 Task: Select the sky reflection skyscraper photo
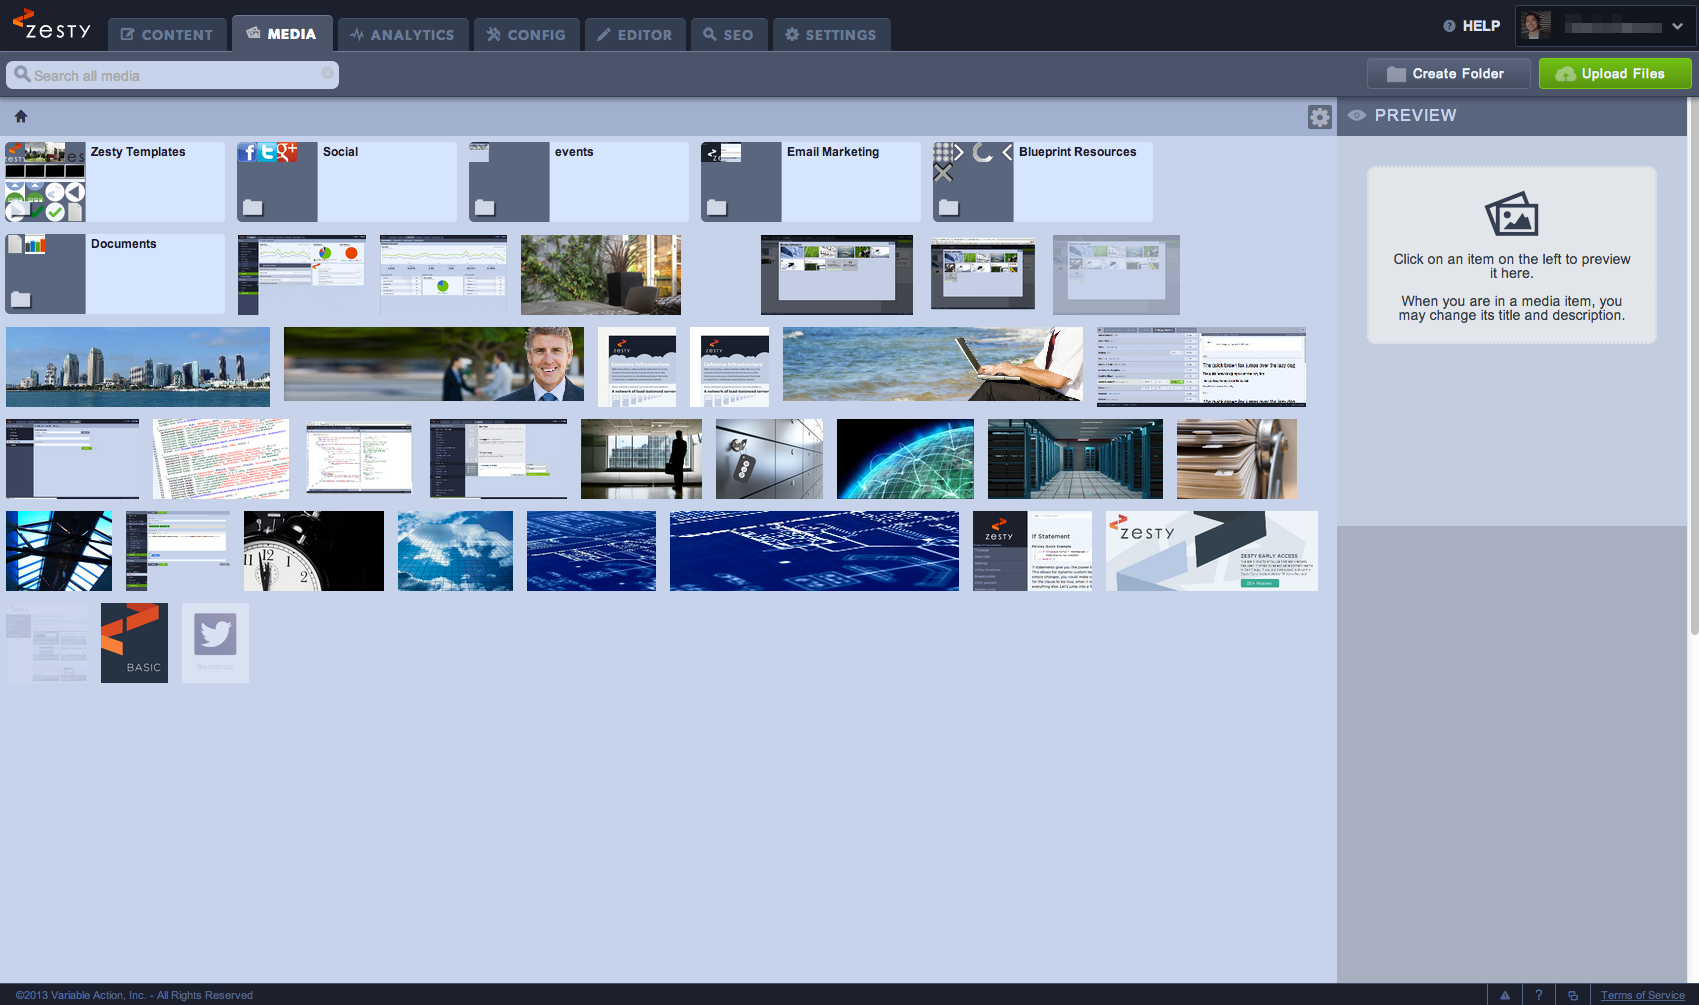point(455,551)
